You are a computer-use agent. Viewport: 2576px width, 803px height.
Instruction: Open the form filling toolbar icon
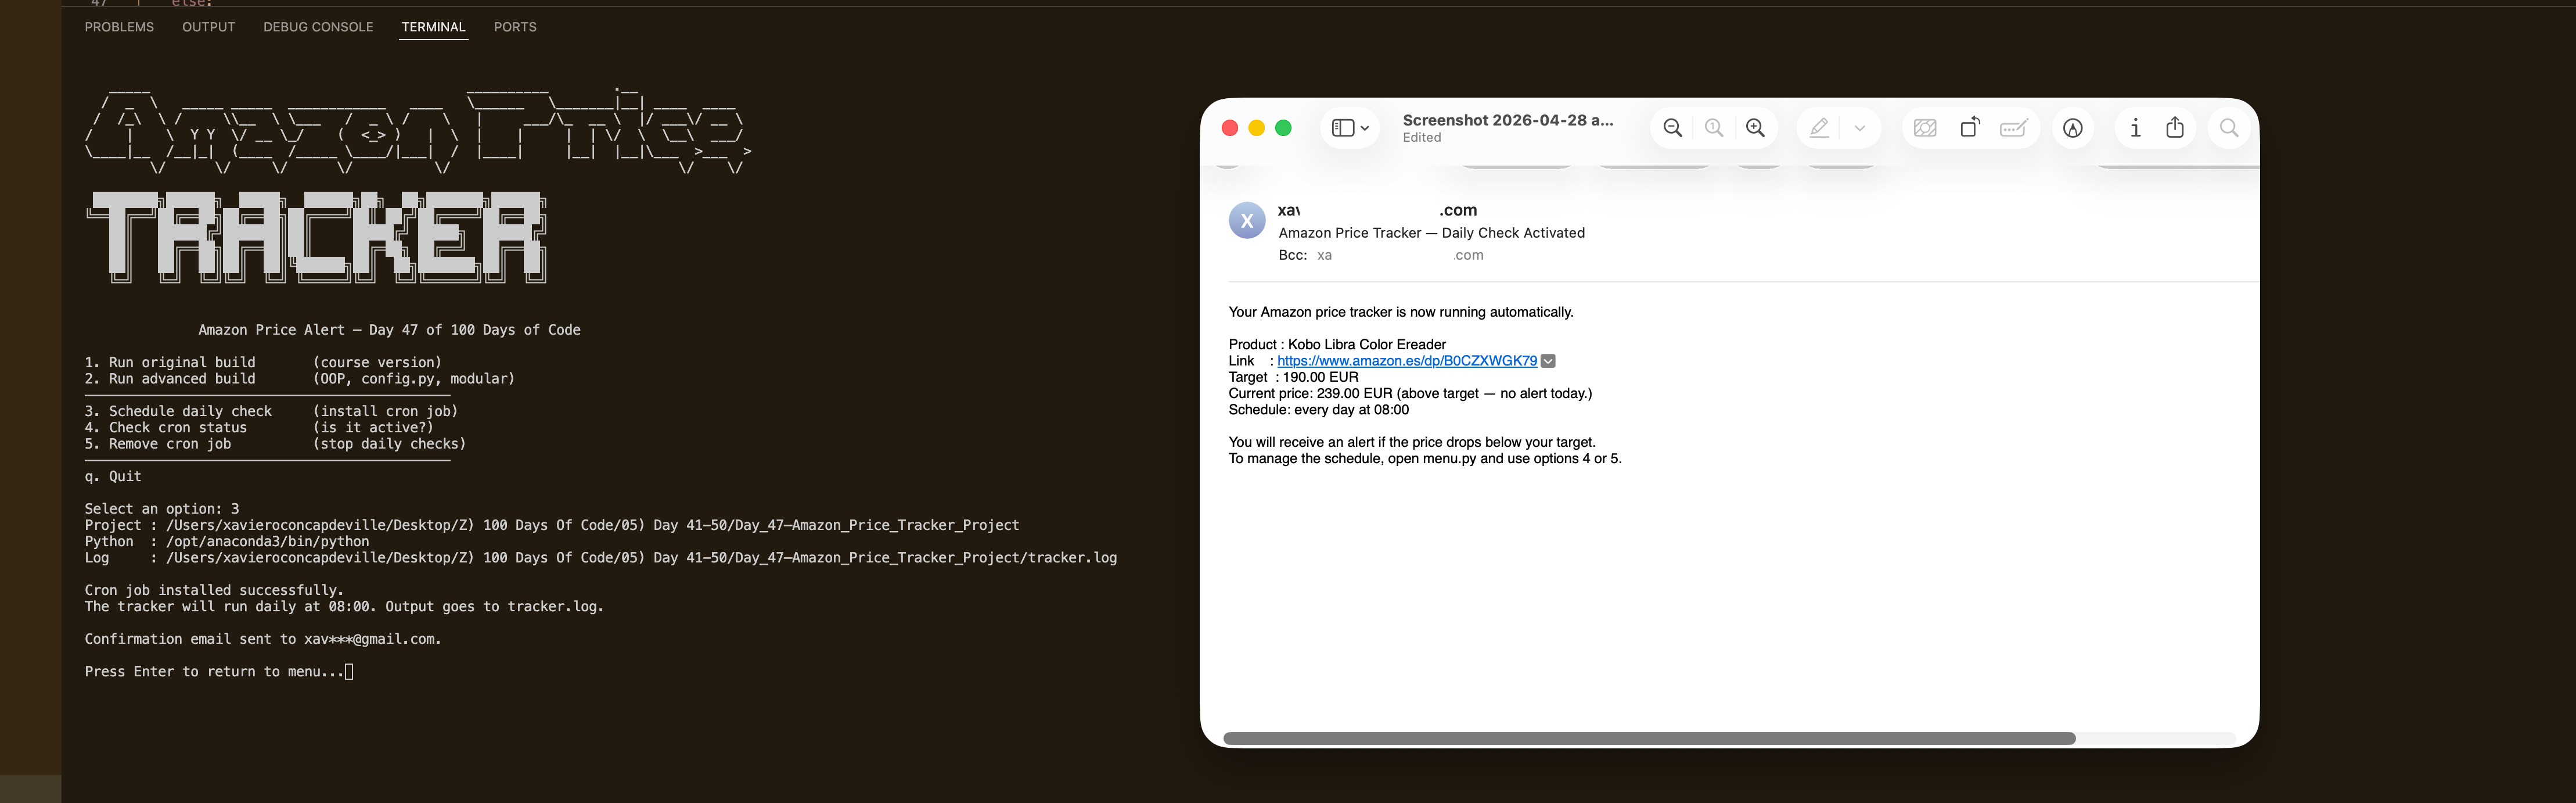coord(2013,128)
